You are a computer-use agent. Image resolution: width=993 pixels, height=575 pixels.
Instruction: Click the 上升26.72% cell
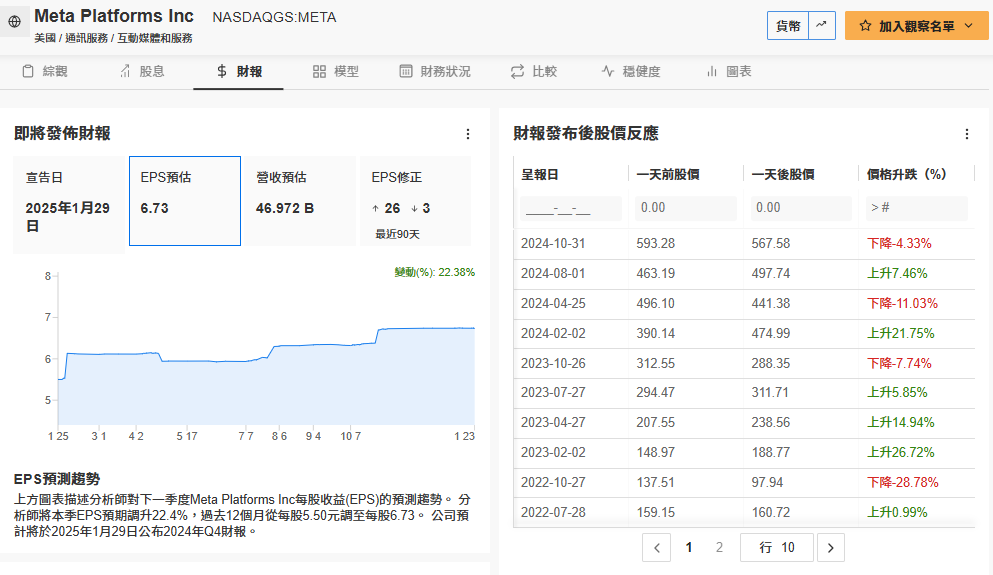point(901,453)
